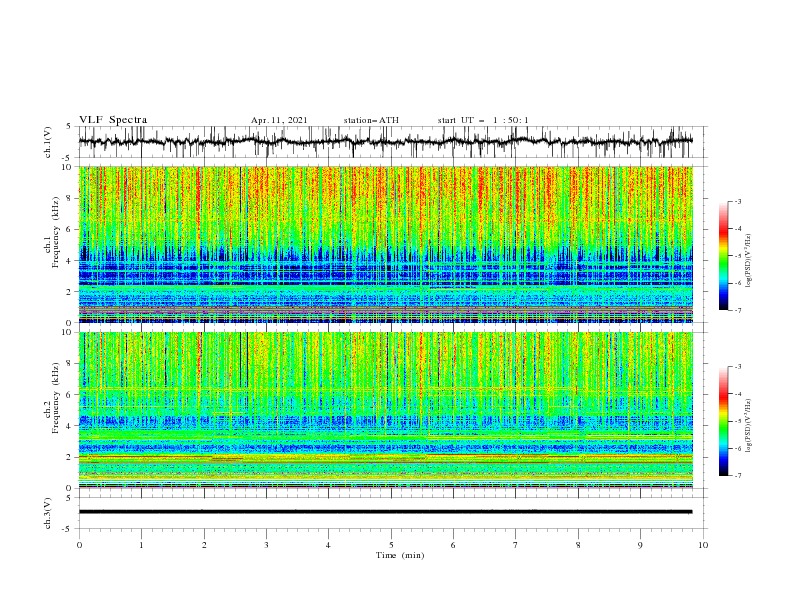The width and height of the screenshot is (792, 612).
Task: Click inside the ch.2 spectrogram panel
Action: (x=385, y=410)
